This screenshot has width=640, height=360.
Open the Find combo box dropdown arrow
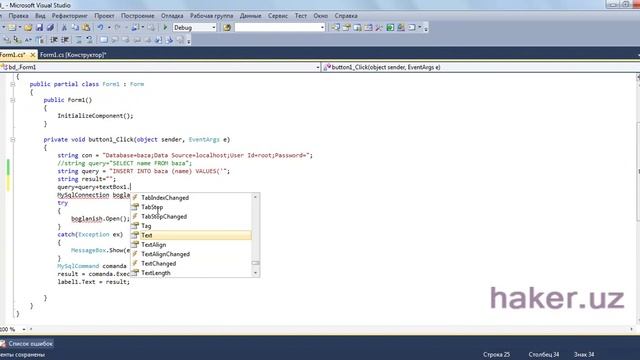(x=322, y=27)
